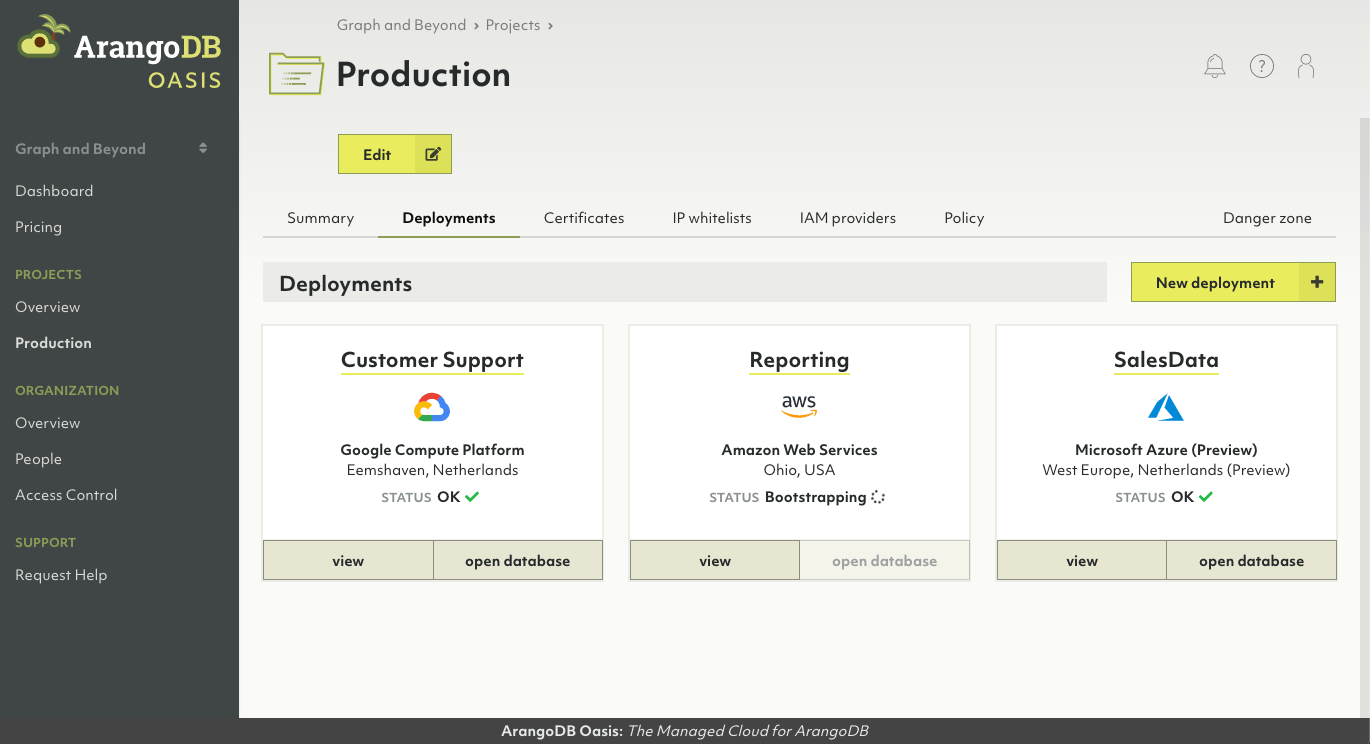Click the Google Cloud logo on Customer Support
Screen dimensions: 1370x744
tap(432, 408)
